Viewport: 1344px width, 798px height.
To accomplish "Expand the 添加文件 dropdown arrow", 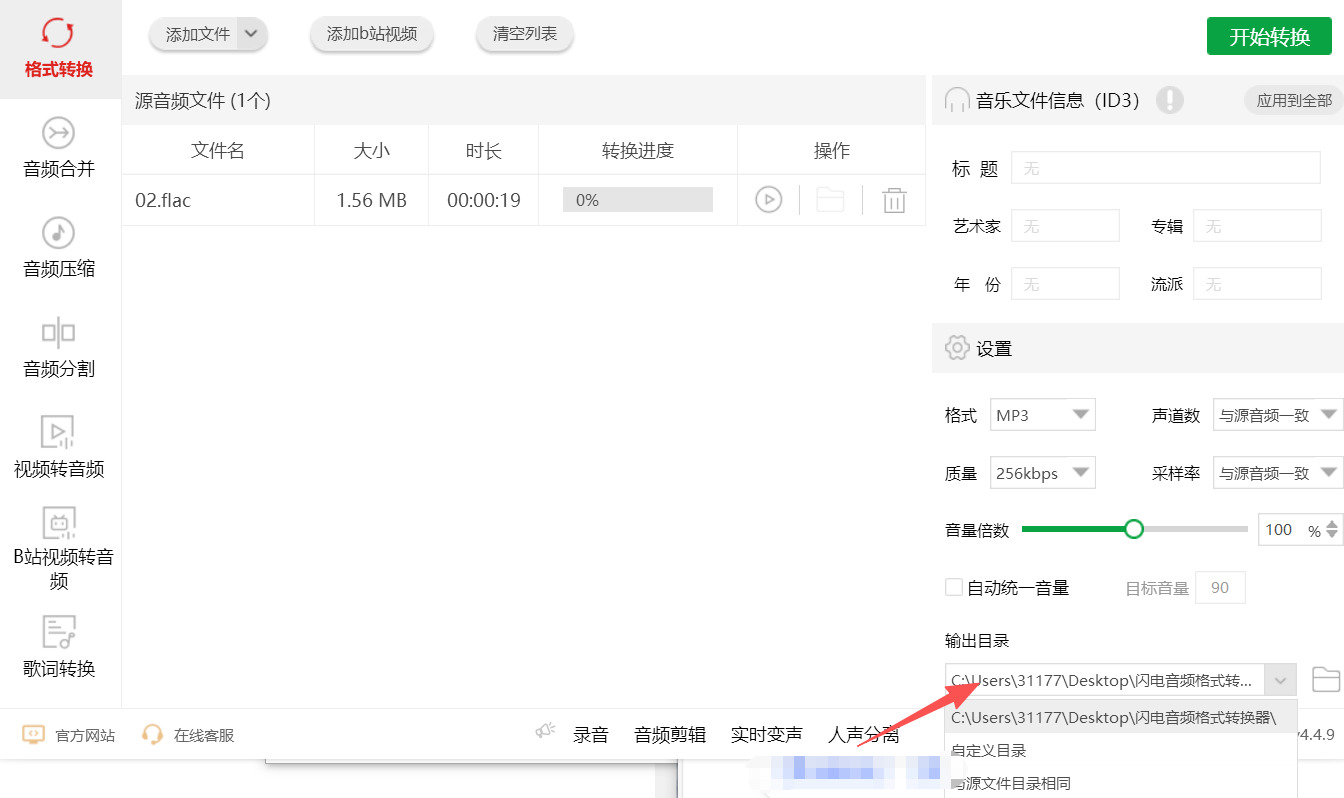I will pos(252,34).
